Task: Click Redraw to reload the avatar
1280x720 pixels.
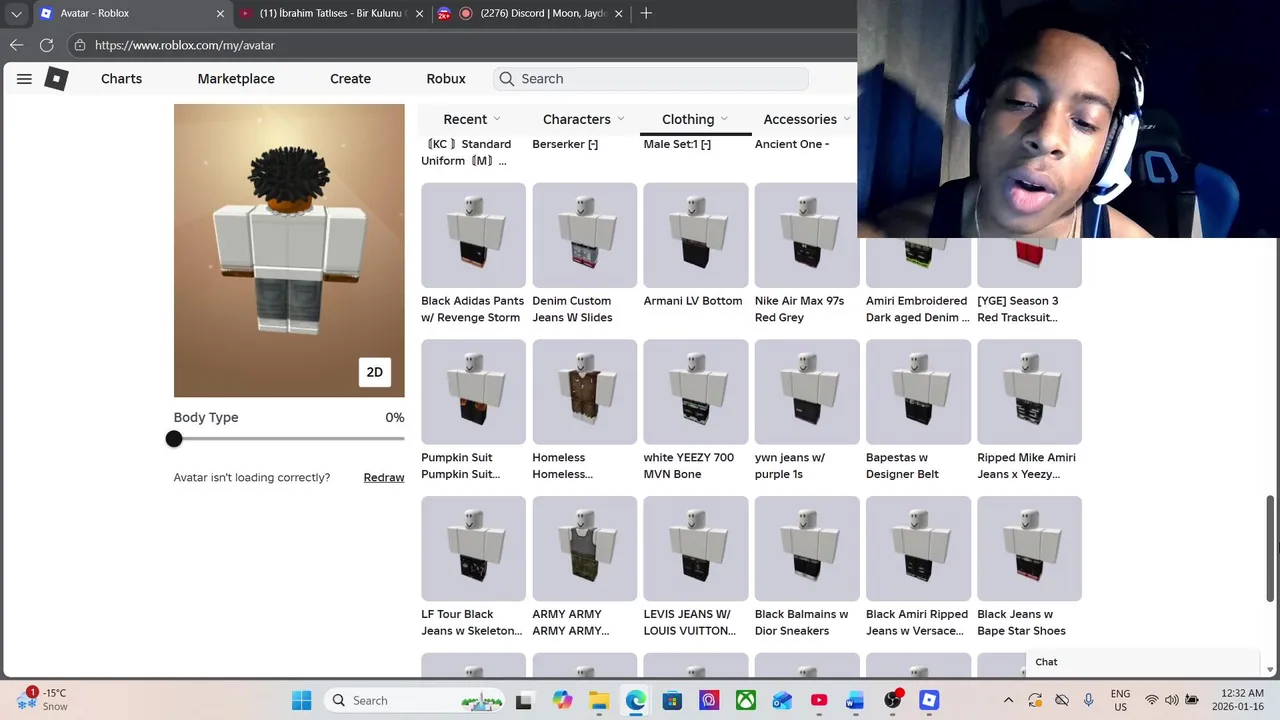Action: (x=384, y=478)
